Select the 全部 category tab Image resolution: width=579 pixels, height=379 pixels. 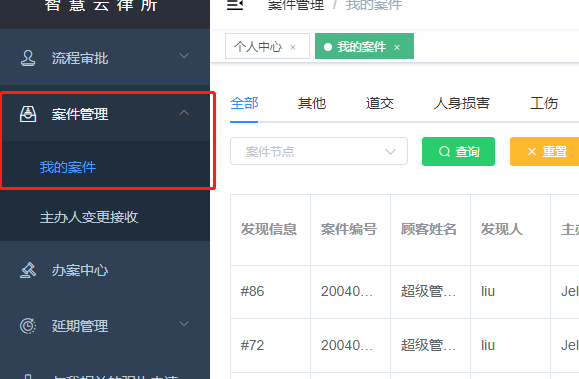[x=244, y=103]
